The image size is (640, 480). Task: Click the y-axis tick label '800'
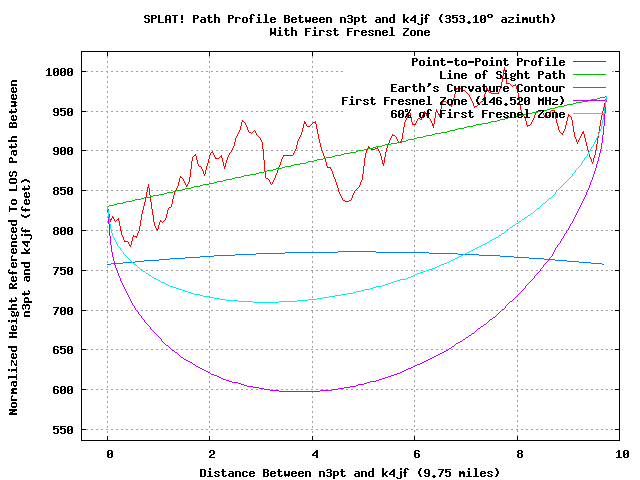coord(63,231)
